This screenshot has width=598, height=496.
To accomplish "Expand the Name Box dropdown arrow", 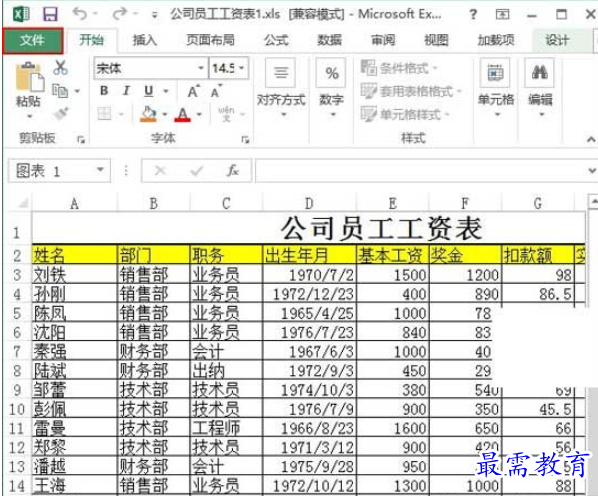I will (100, 170).
